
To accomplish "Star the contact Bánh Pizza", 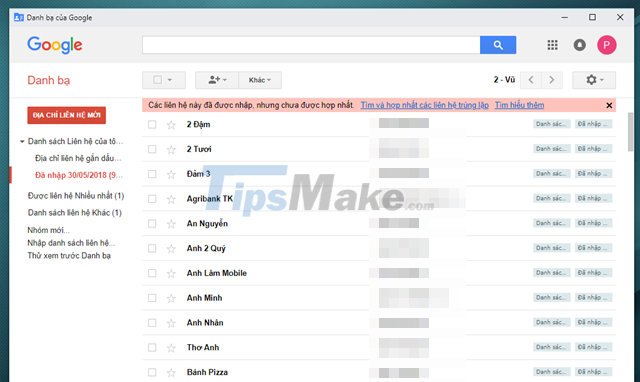I will pos(171,373).
